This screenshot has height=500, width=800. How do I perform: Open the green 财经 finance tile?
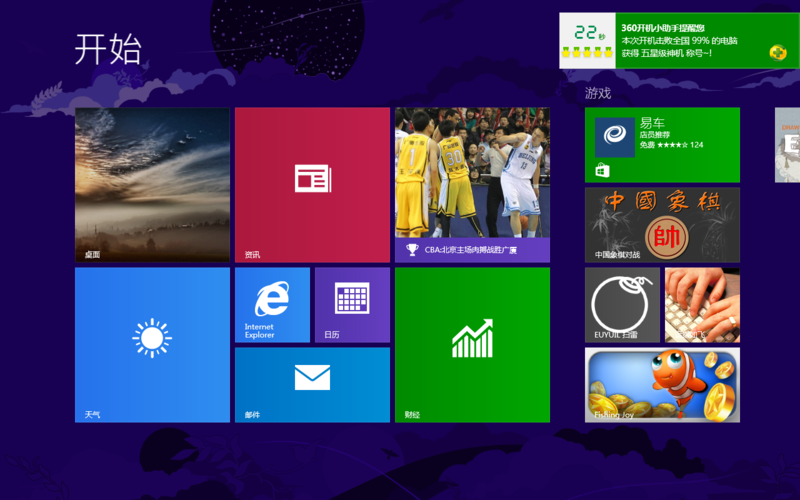click(x=472, y=345)
